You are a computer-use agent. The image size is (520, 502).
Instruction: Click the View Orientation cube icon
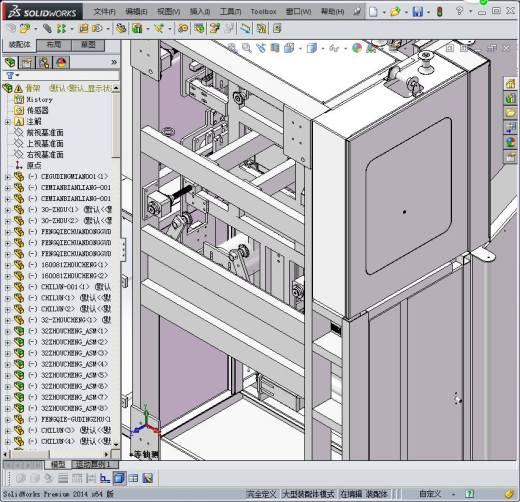(289, 48)
